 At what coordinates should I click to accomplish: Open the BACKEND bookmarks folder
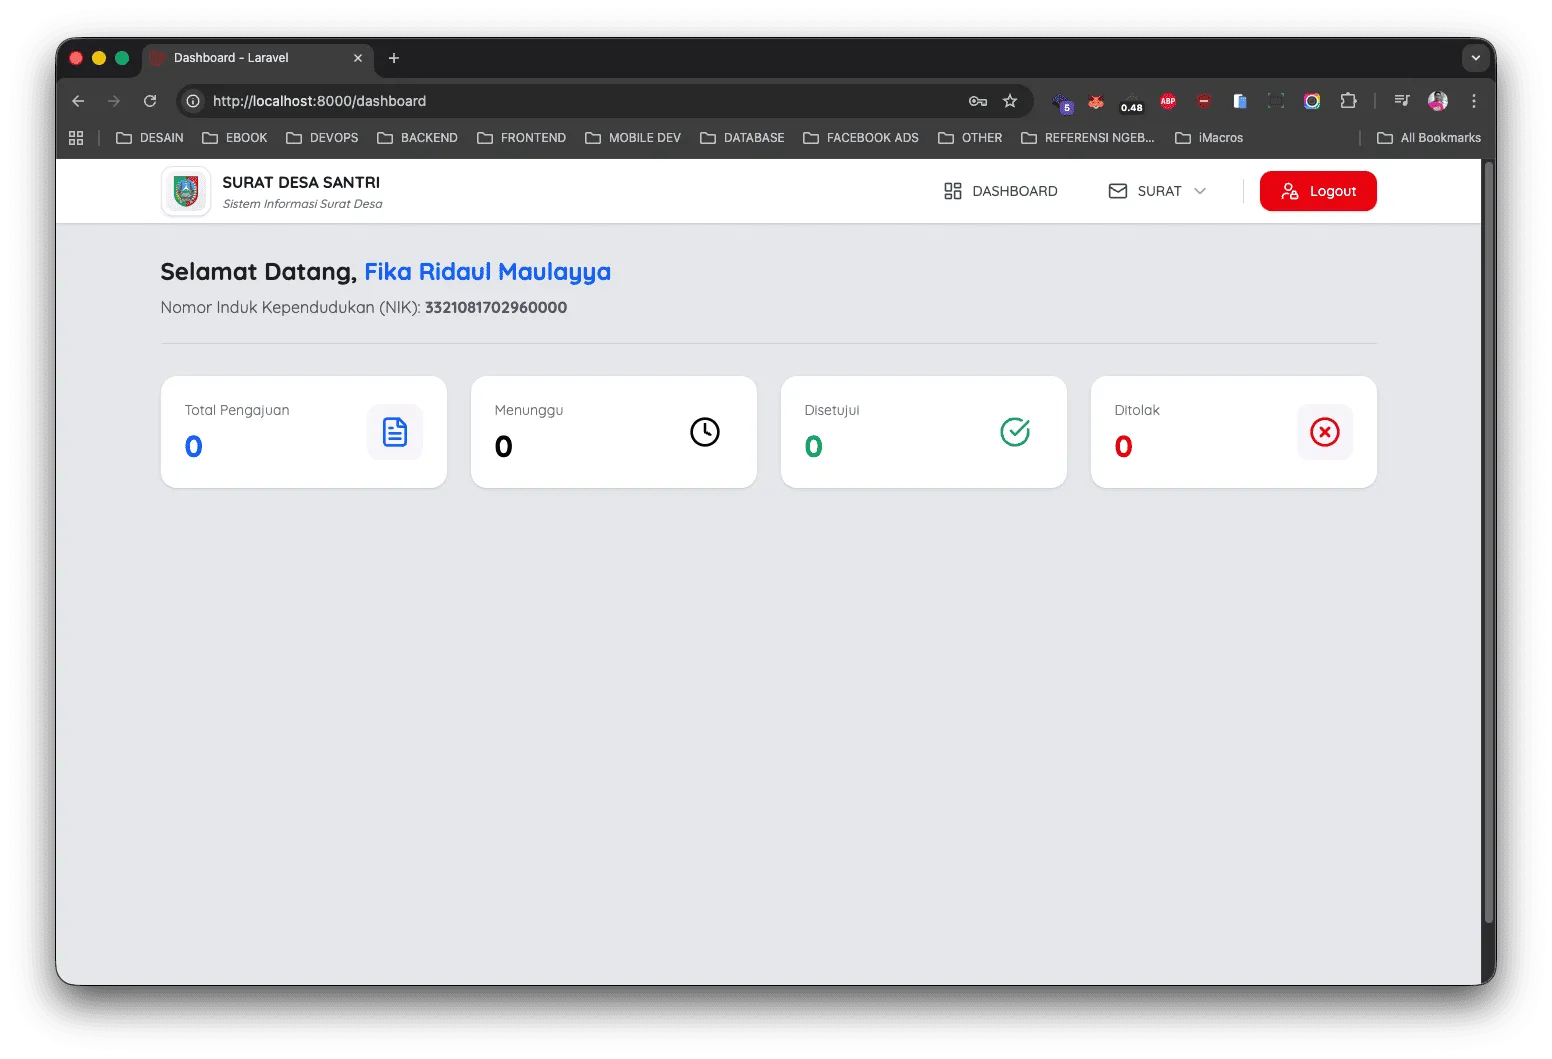pos(417,138)
